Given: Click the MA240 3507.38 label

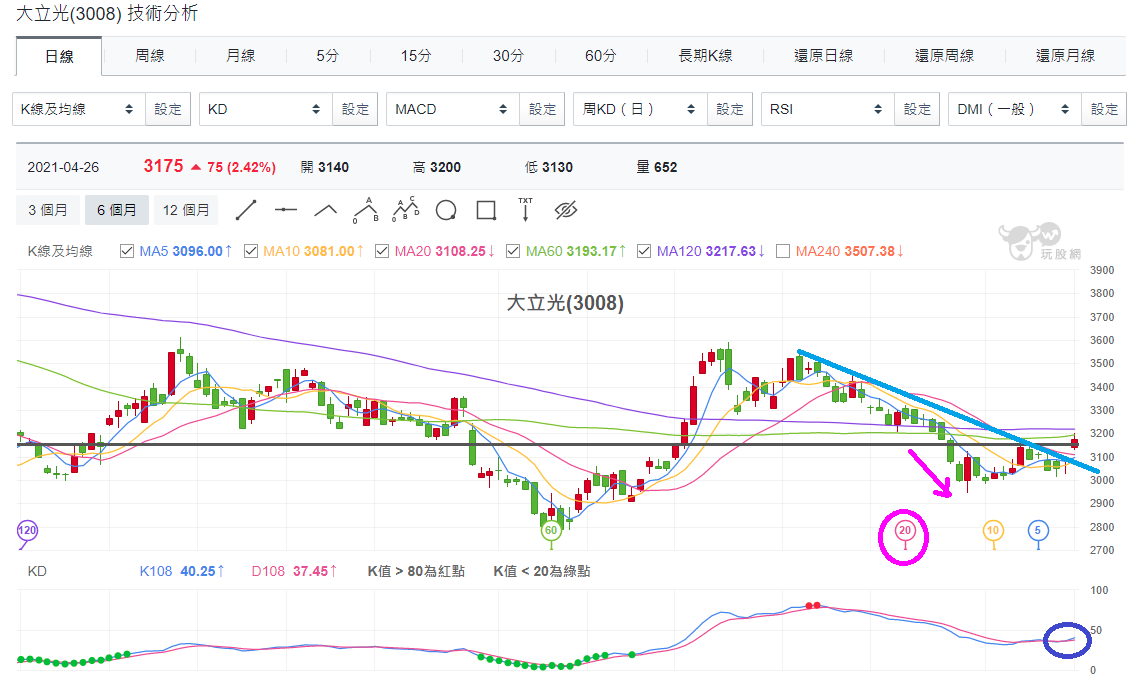Looking at the screenshot, I should [849, 251].
